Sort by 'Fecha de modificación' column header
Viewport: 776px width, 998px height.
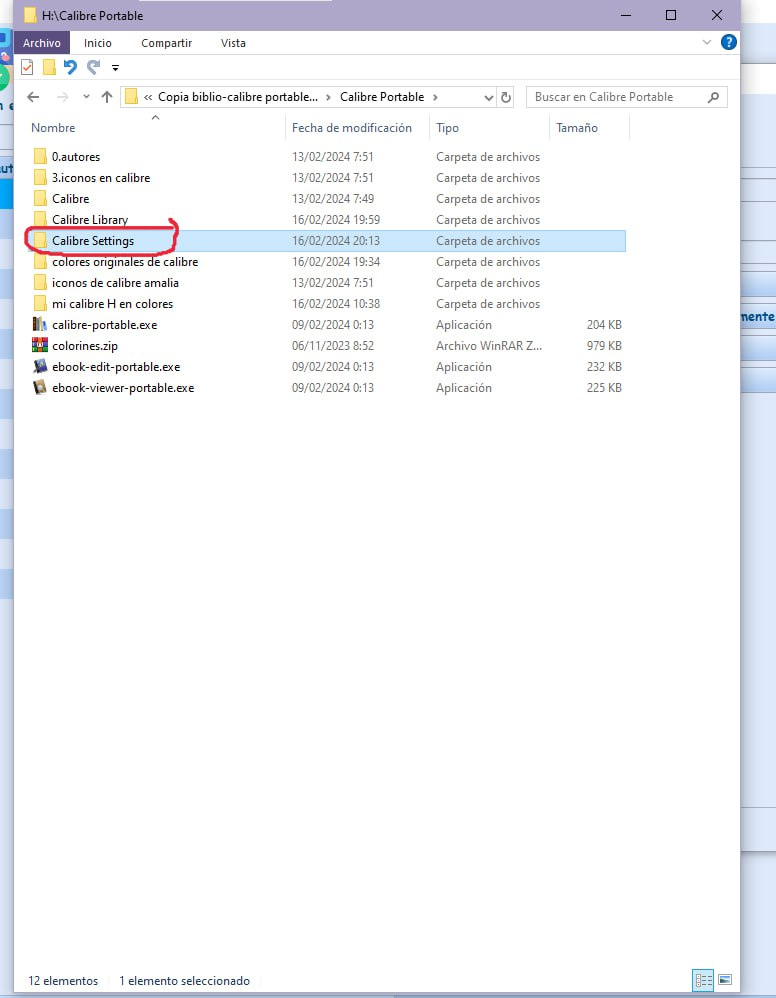point(351,128)
